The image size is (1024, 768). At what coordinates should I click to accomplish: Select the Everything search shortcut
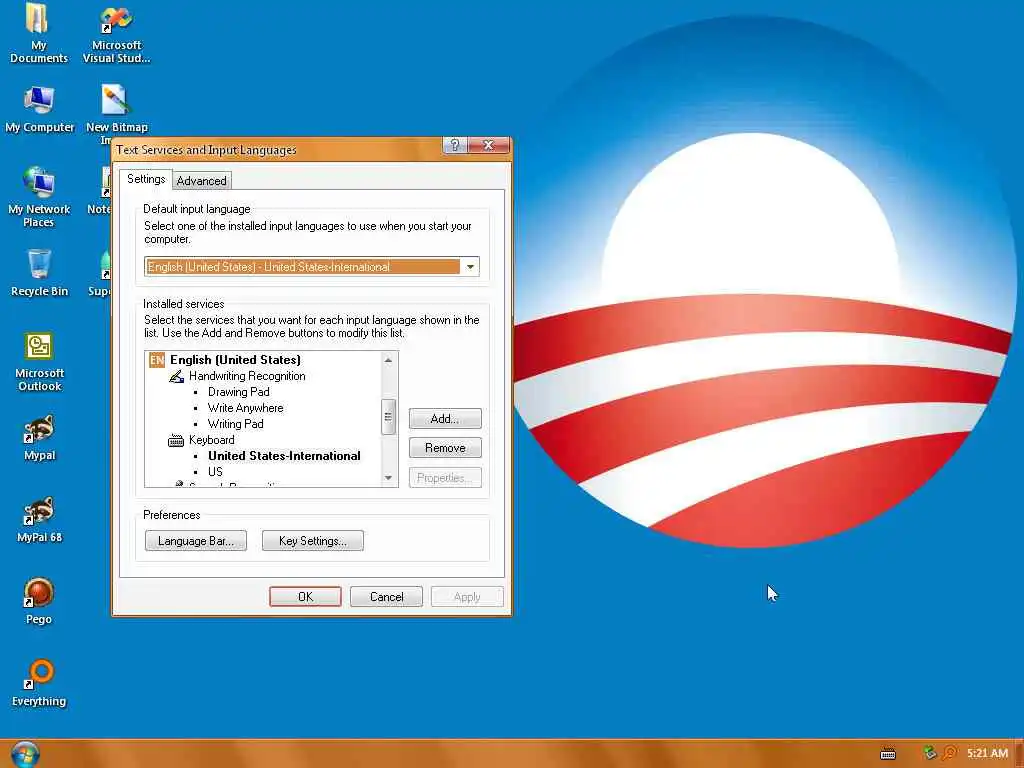(39, 682)
